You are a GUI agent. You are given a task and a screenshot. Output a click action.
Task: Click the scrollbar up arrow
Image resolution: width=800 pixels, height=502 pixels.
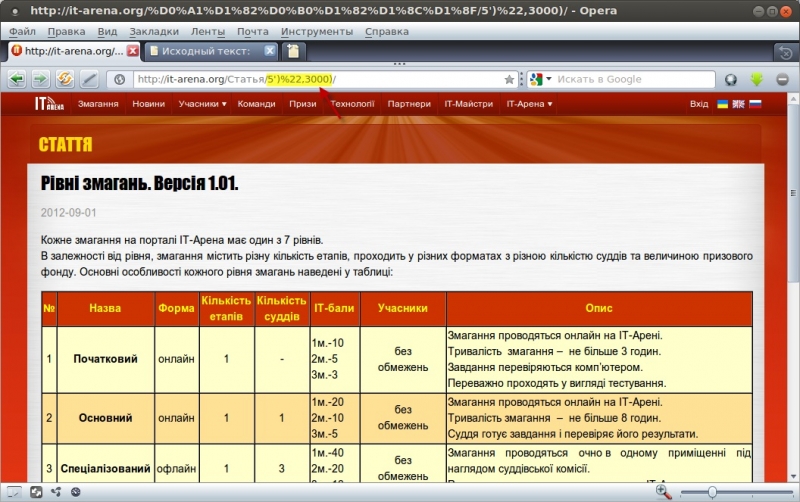click(793, 97)
